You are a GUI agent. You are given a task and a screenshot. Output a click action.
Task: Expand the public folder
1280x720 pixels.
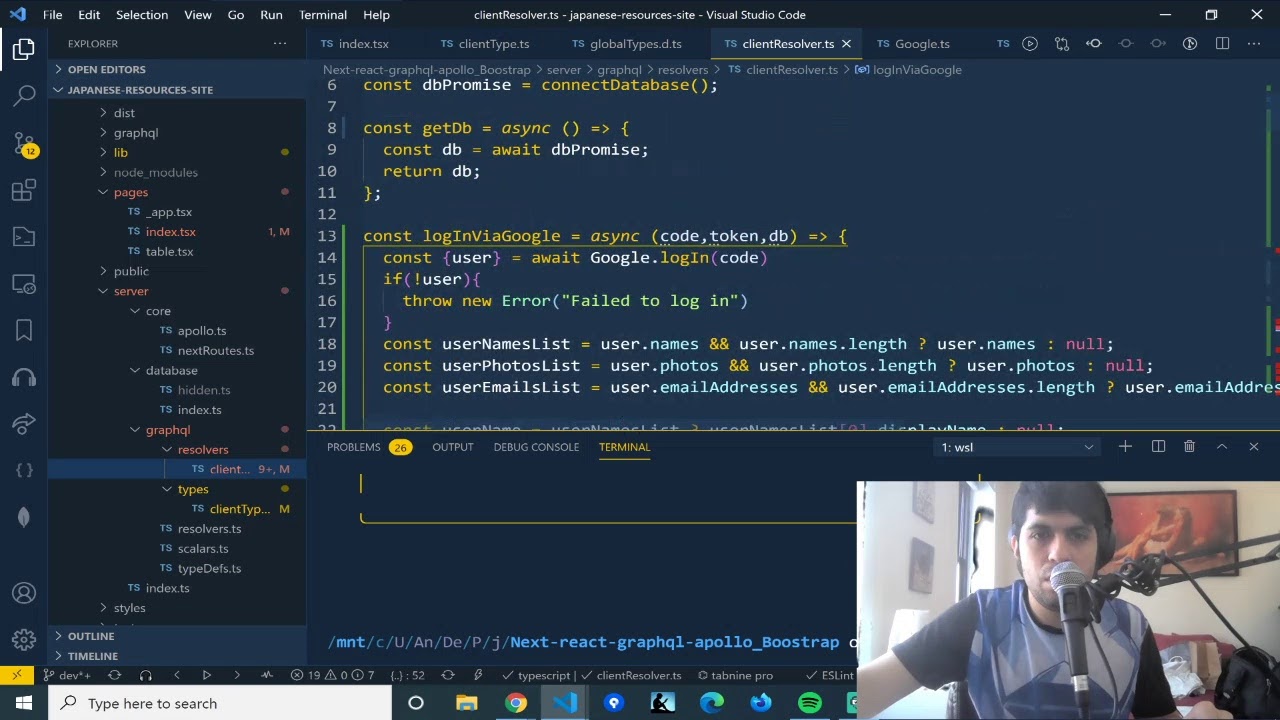pos(176,271)
